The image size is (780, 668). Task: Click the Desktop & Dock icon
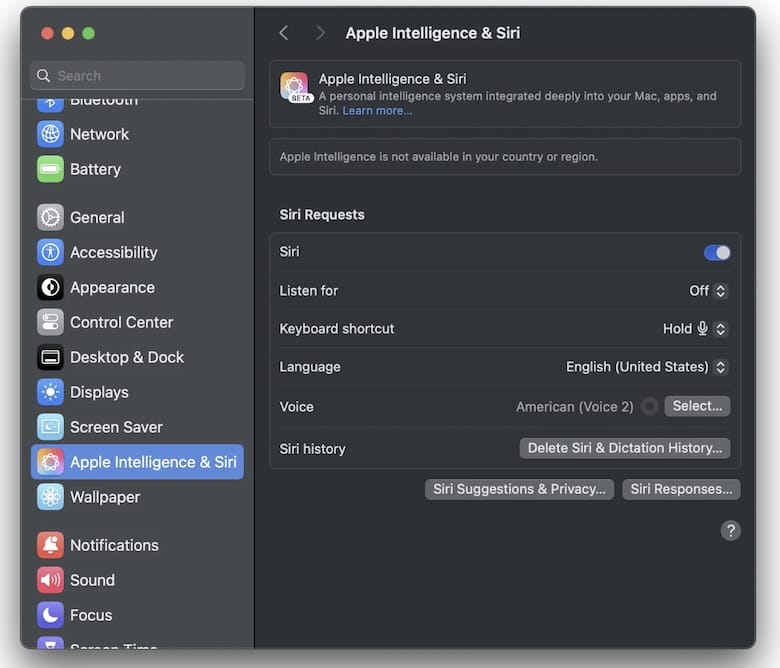(50, 357)
